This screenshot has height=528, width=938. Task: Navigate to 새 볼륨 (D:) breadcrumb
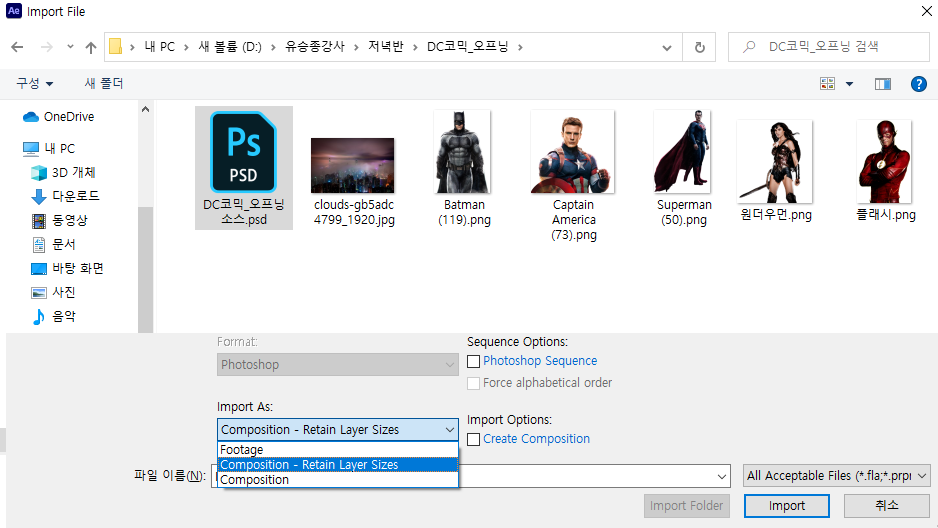click(230, 47)
